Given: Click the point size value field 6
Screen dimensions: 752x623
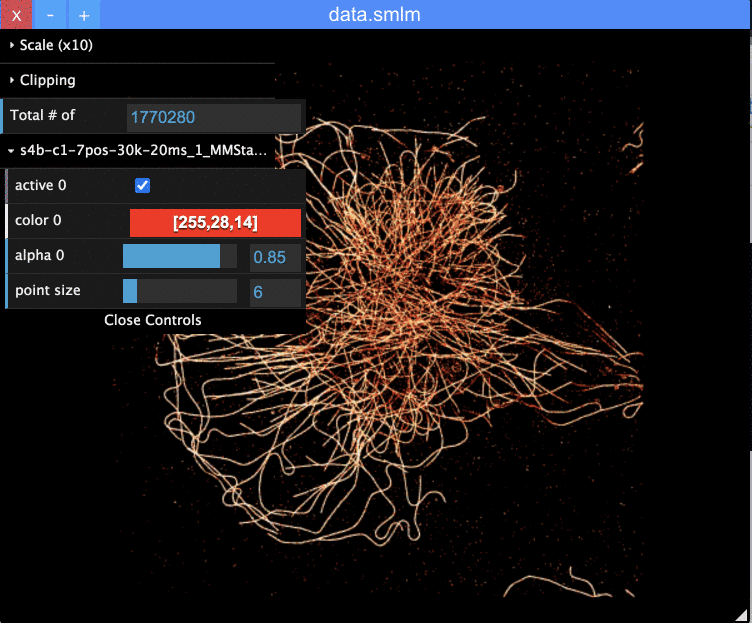Looking at the screenshot, I should (275, 292).
